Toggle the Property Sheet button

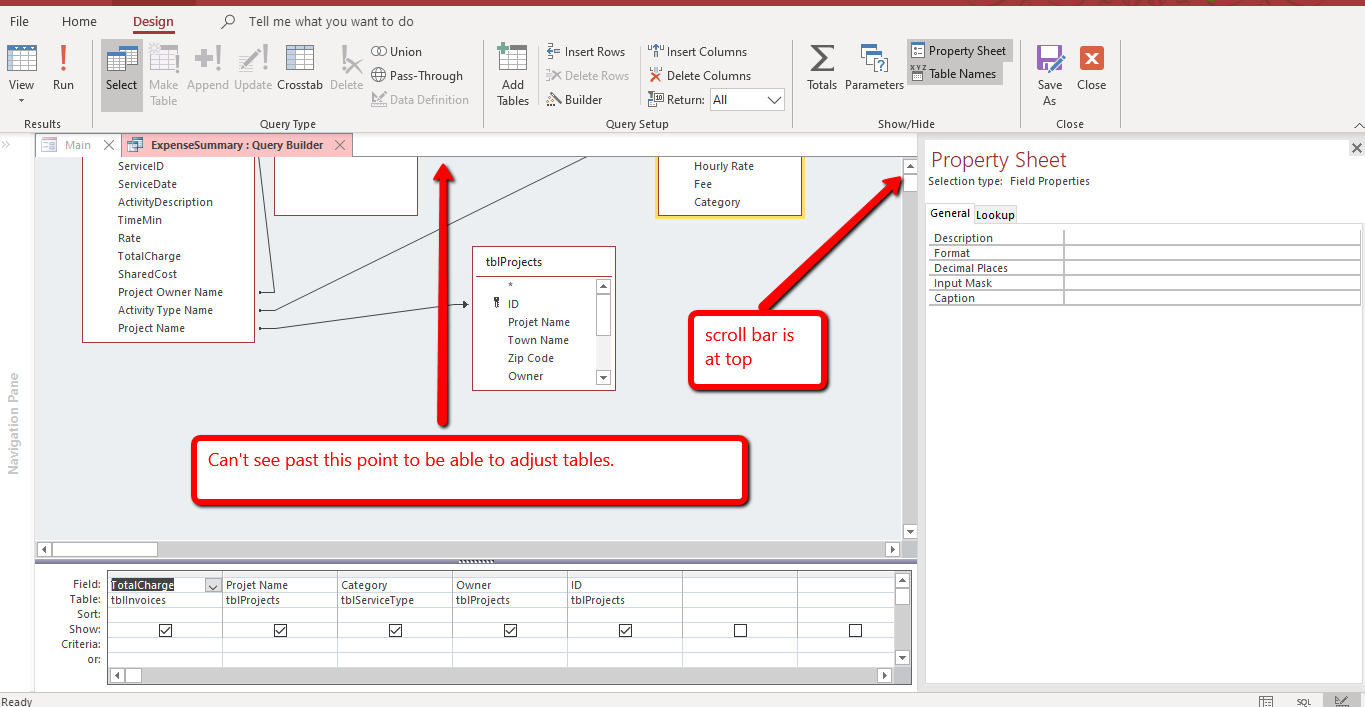point(958,51)
